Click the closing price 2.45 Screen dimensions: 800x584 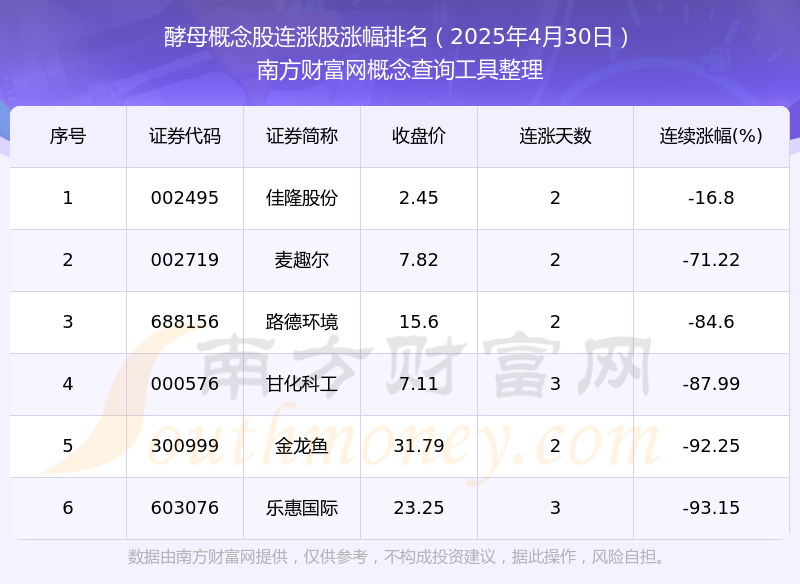coord(419,198)
